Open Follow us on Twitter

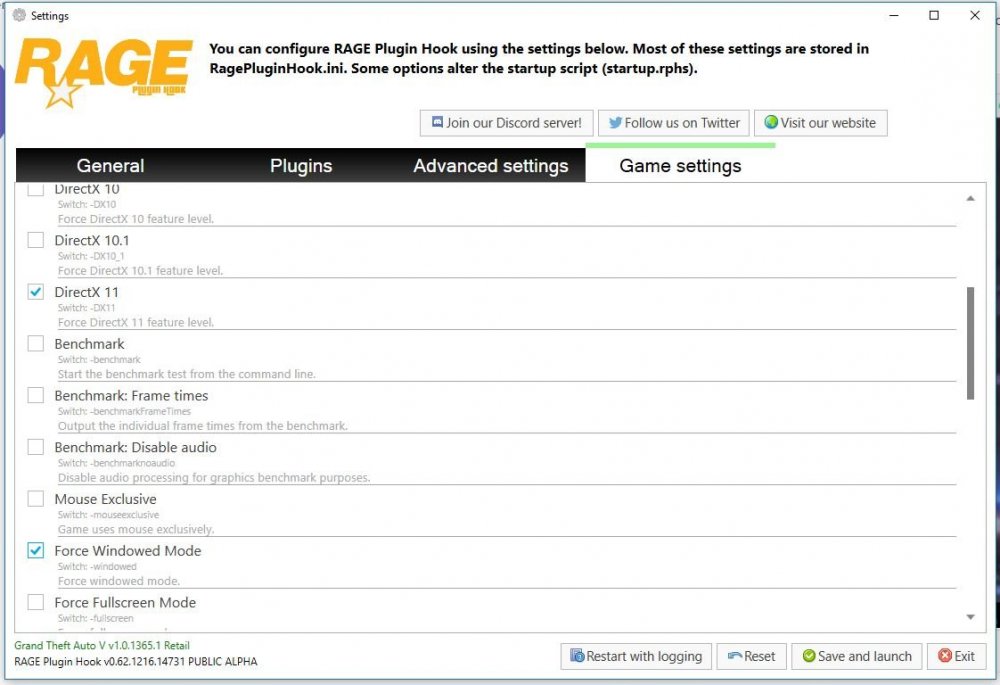(x=673, y=122)
